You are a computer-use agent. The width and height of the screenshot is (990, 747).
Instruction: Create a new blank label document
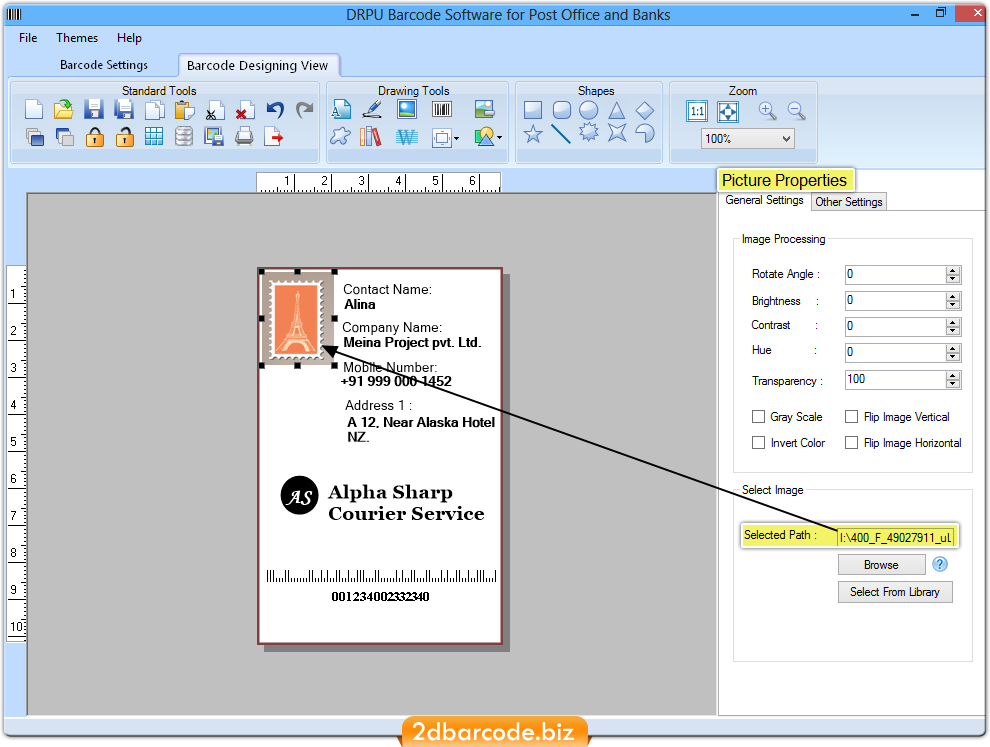[33, 110]
